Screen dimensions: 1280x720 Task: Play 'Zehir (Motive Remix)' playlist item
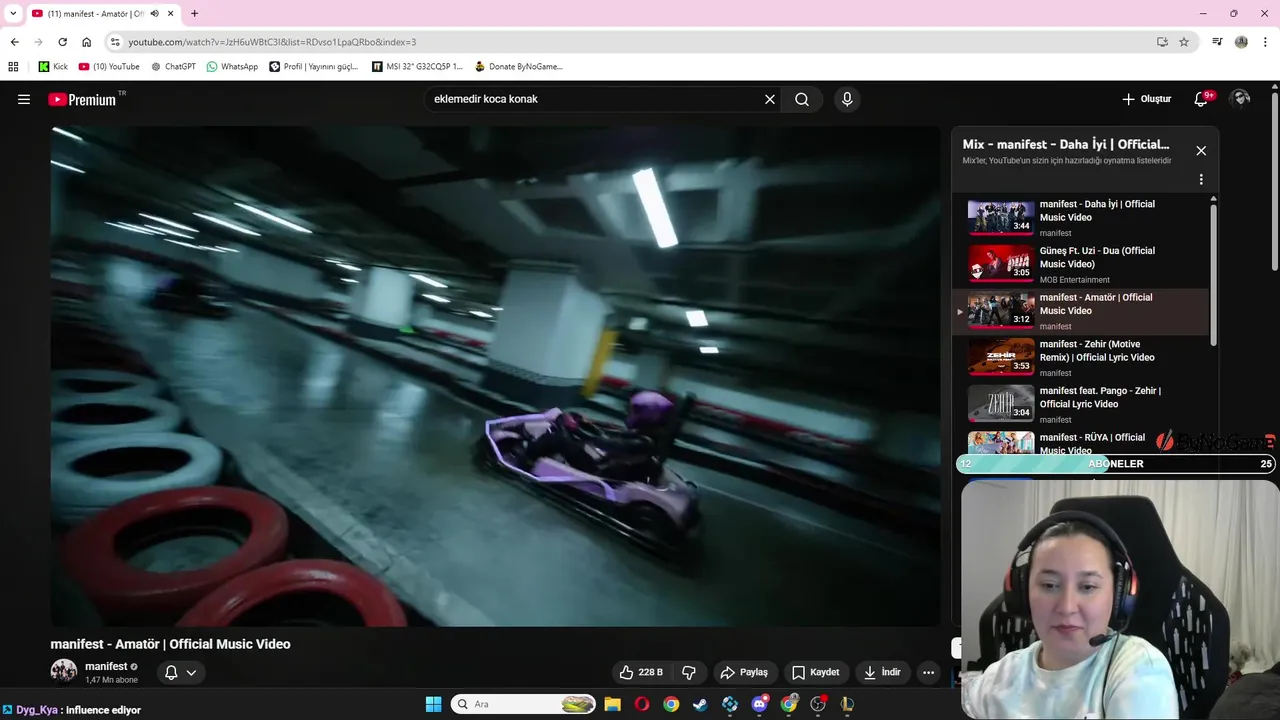point(1081,357)
